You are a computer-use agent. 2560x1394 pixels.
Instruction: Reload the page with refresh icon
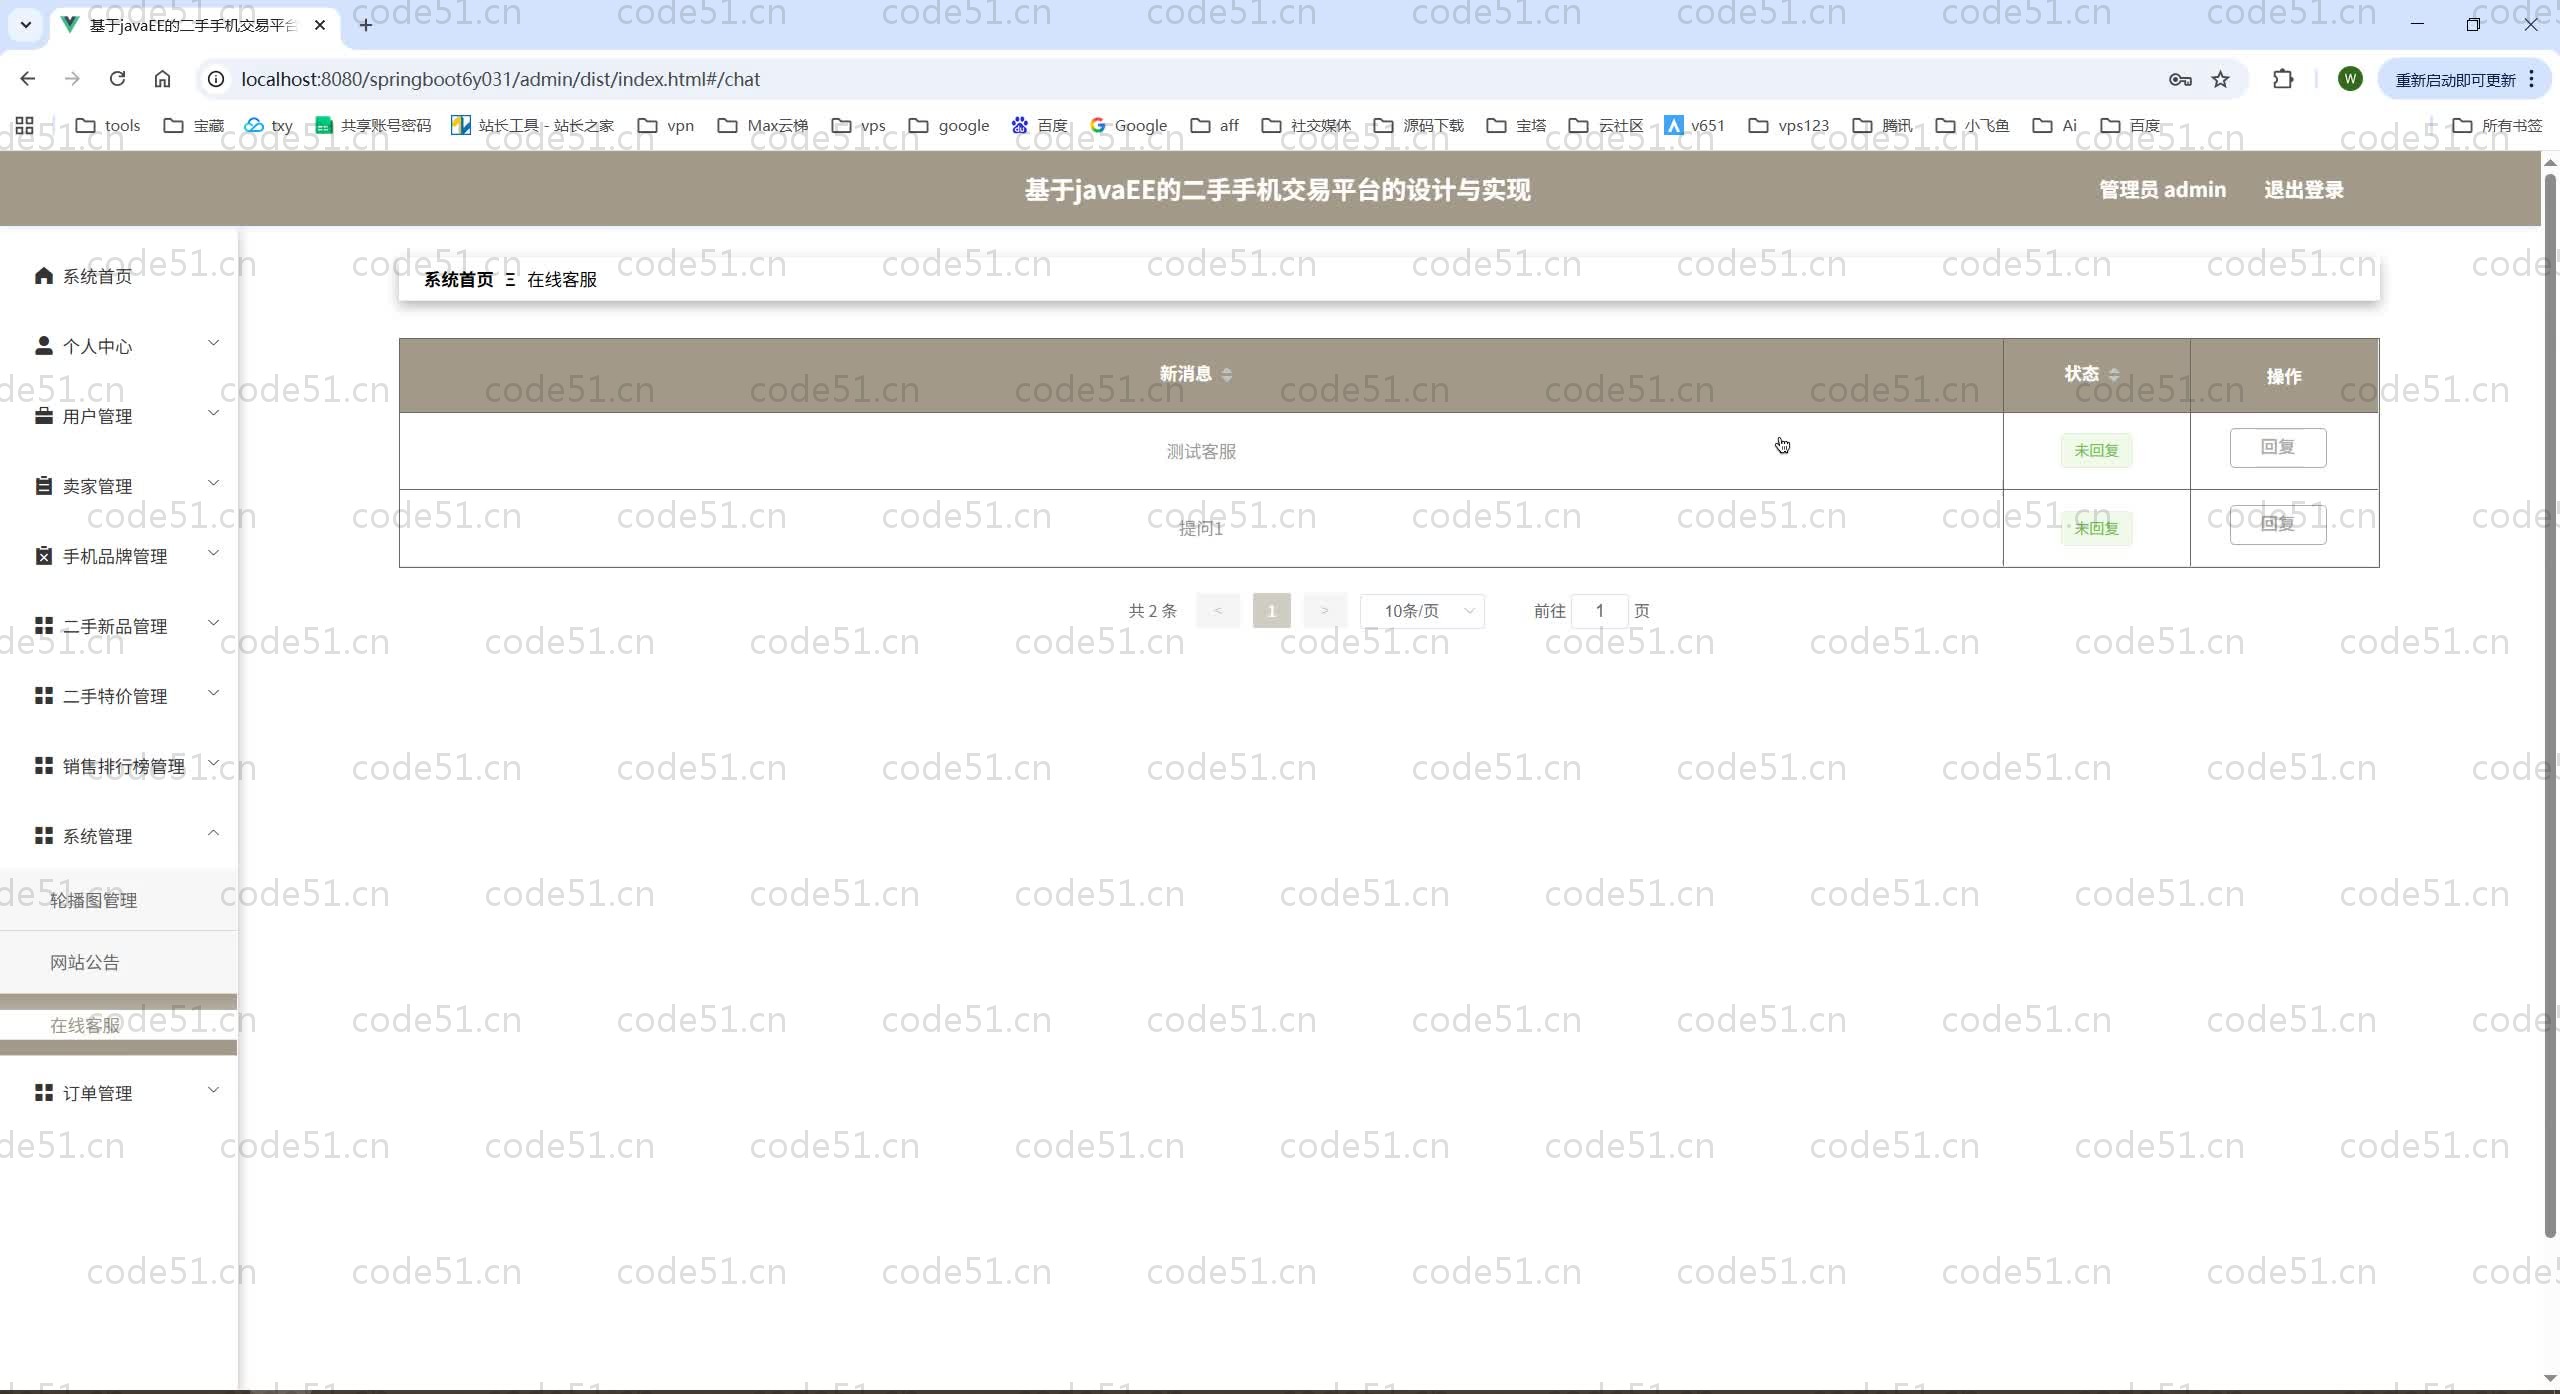point(117,79)
